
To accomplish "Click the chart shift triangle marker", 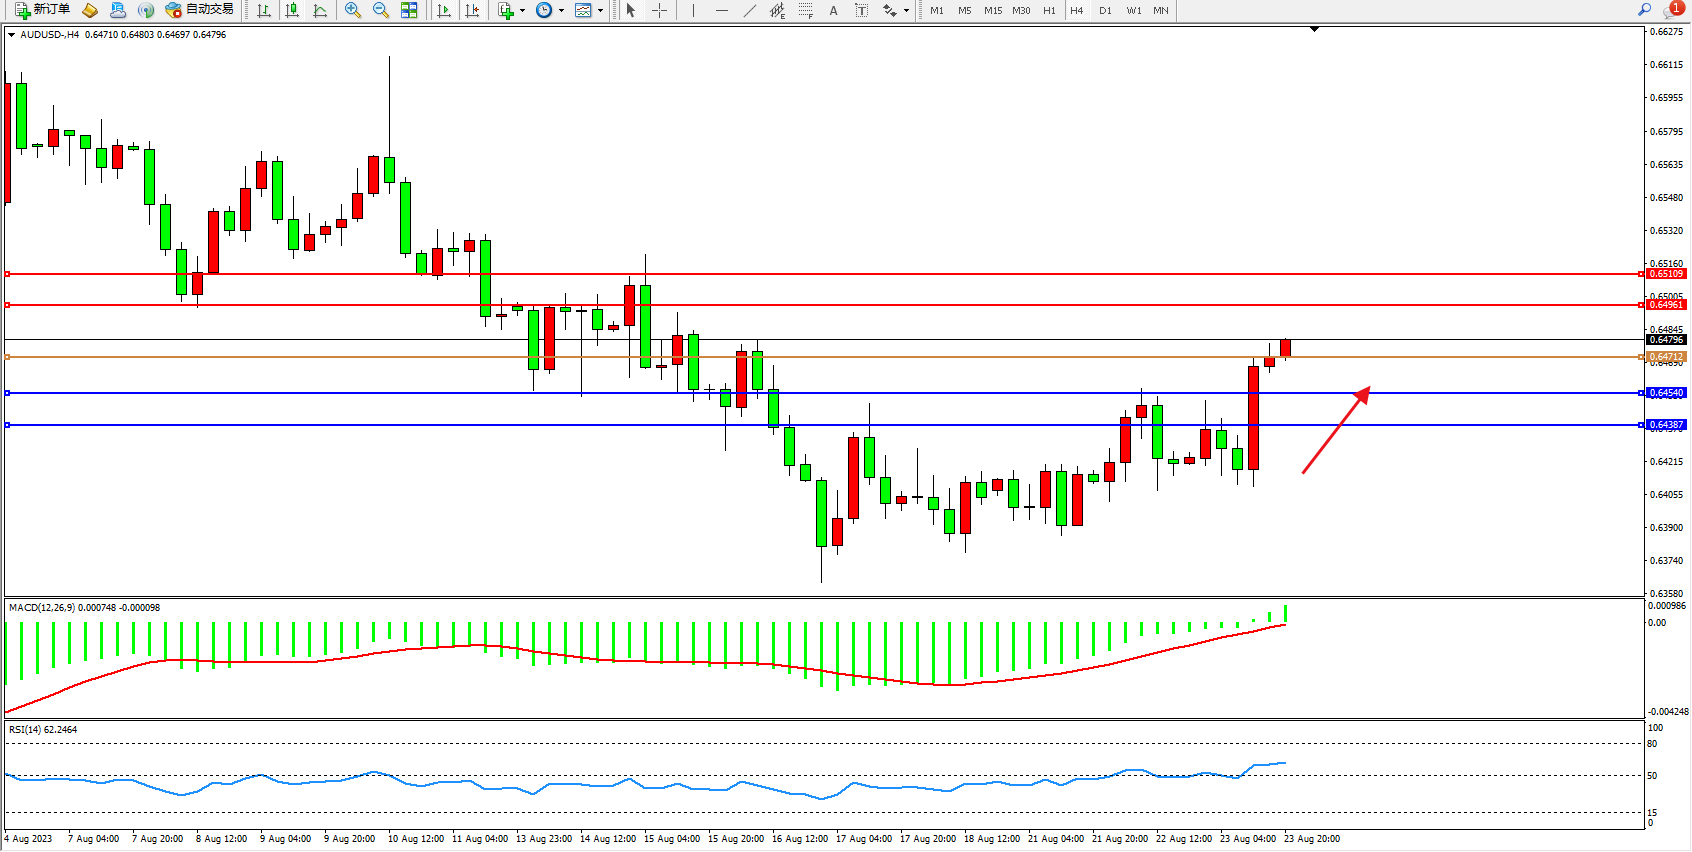I will tap(1314, 30).
